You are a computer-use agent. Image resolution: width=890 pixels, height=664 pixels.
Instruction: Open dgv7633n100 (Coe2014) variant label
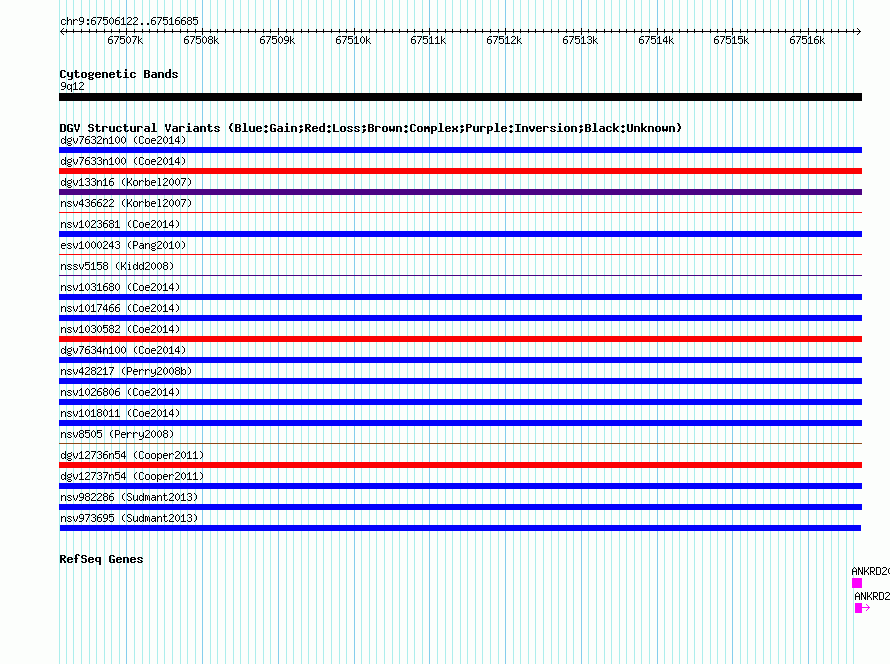[x=123, y=161]
